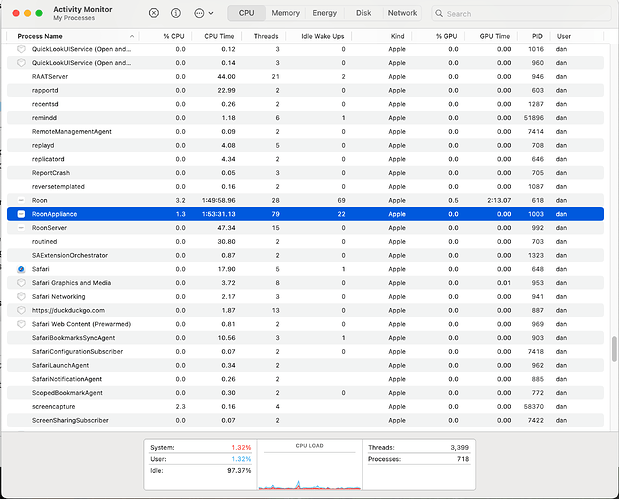Click the Roon process row icon
This screenshot has width=619, height=499.
pos(21,200)
